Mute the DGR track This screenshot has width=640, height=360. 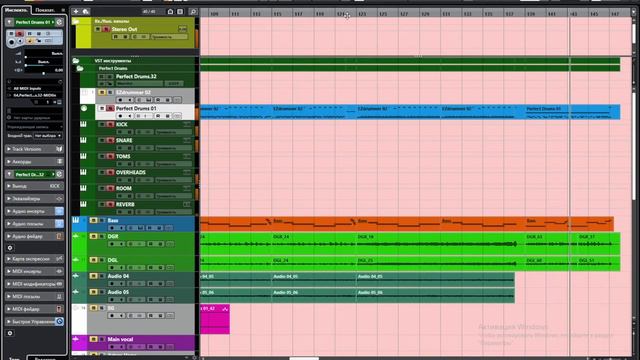click(93, 236)
